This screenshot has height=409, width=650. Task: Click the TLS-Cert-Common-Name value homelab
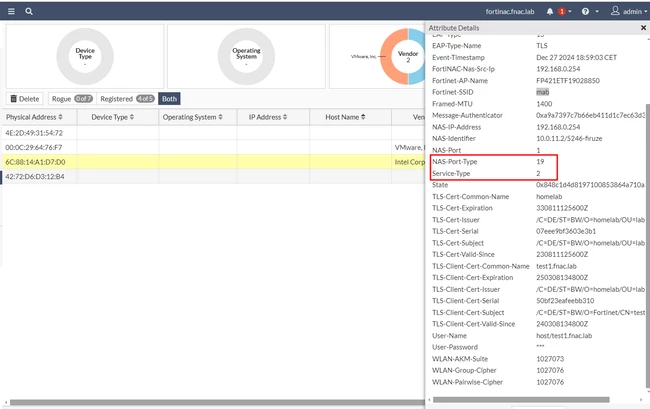(x=549, y=196)
